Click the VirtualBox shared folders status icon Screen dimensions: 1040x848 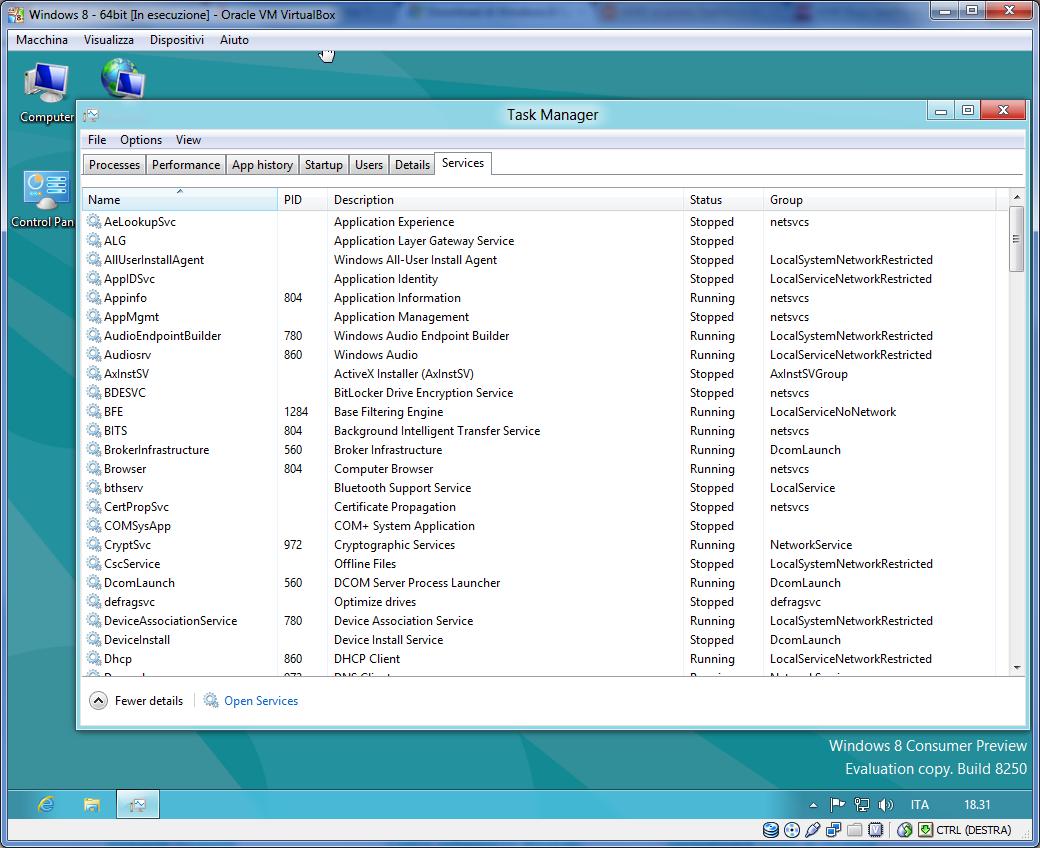click(x=854, y=830)
